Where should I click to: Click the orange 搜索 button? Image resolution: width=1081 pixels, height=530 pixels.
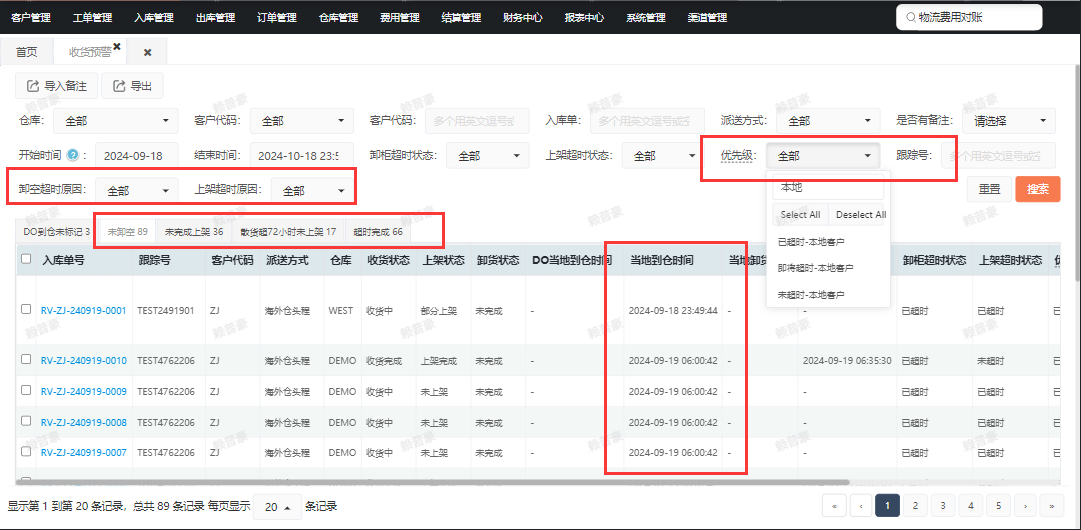(x=1038, y=190)
